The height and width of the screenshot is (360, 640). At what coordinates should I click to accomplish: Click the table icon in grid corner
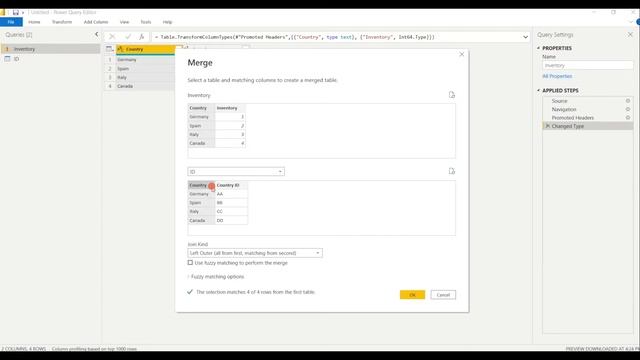pyautogui.click(x=109, y=49)
